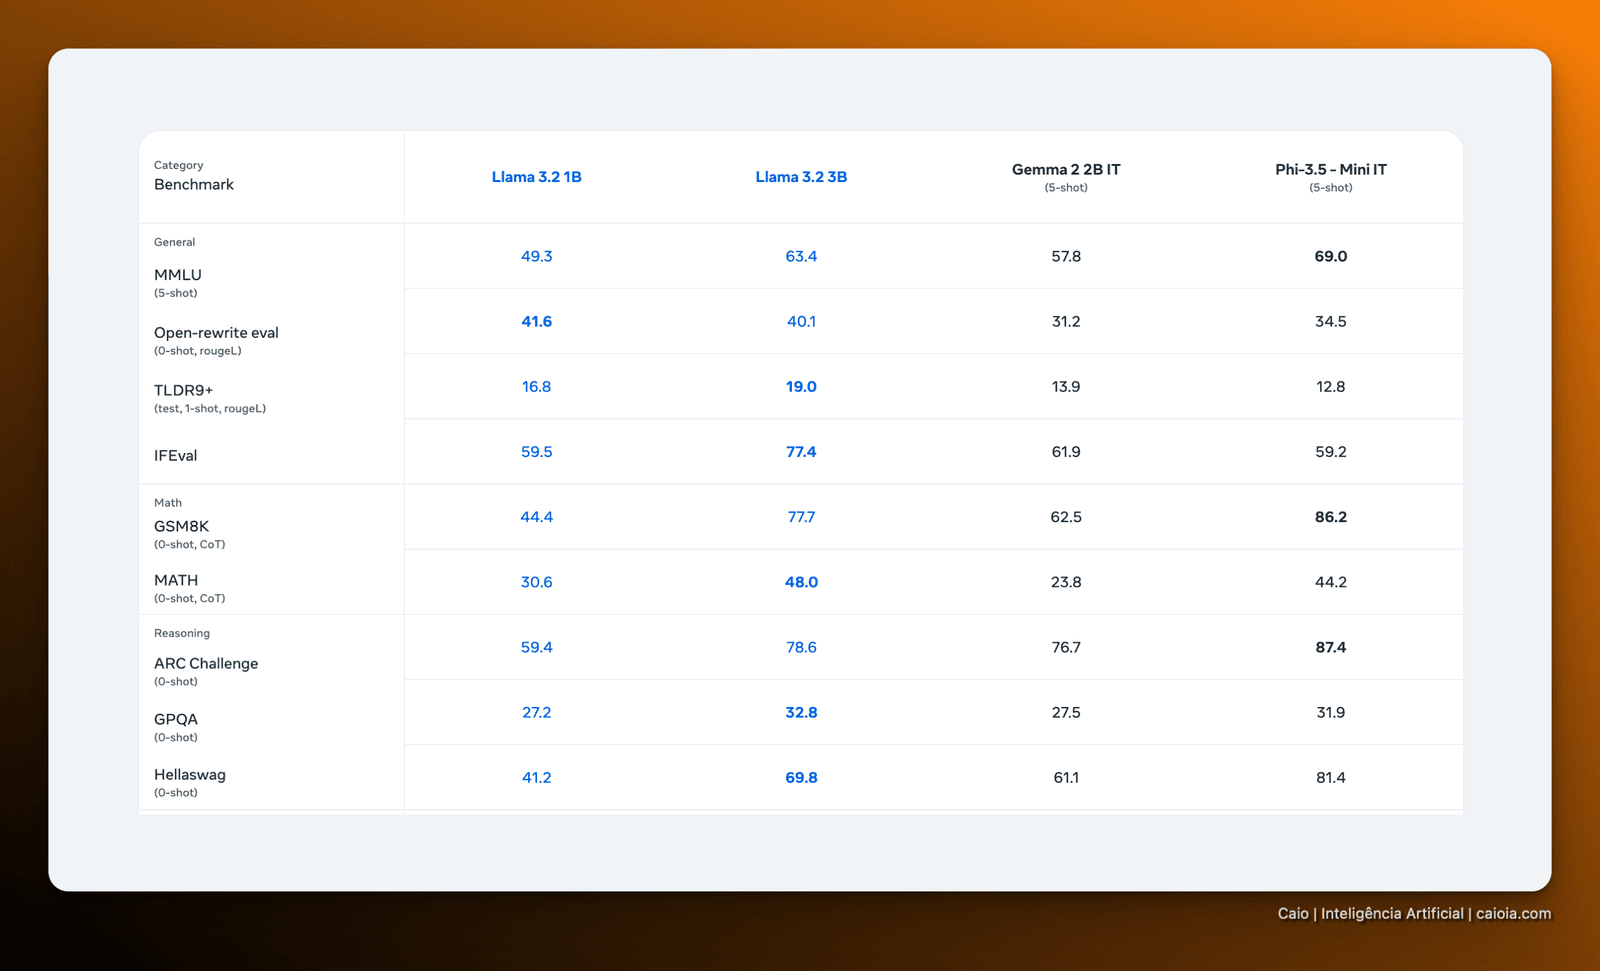The height and width of the screenshot is (971, 1600).
Task: Click the 48.0 MATH score for Llama 3B
Action: point(801,582)
